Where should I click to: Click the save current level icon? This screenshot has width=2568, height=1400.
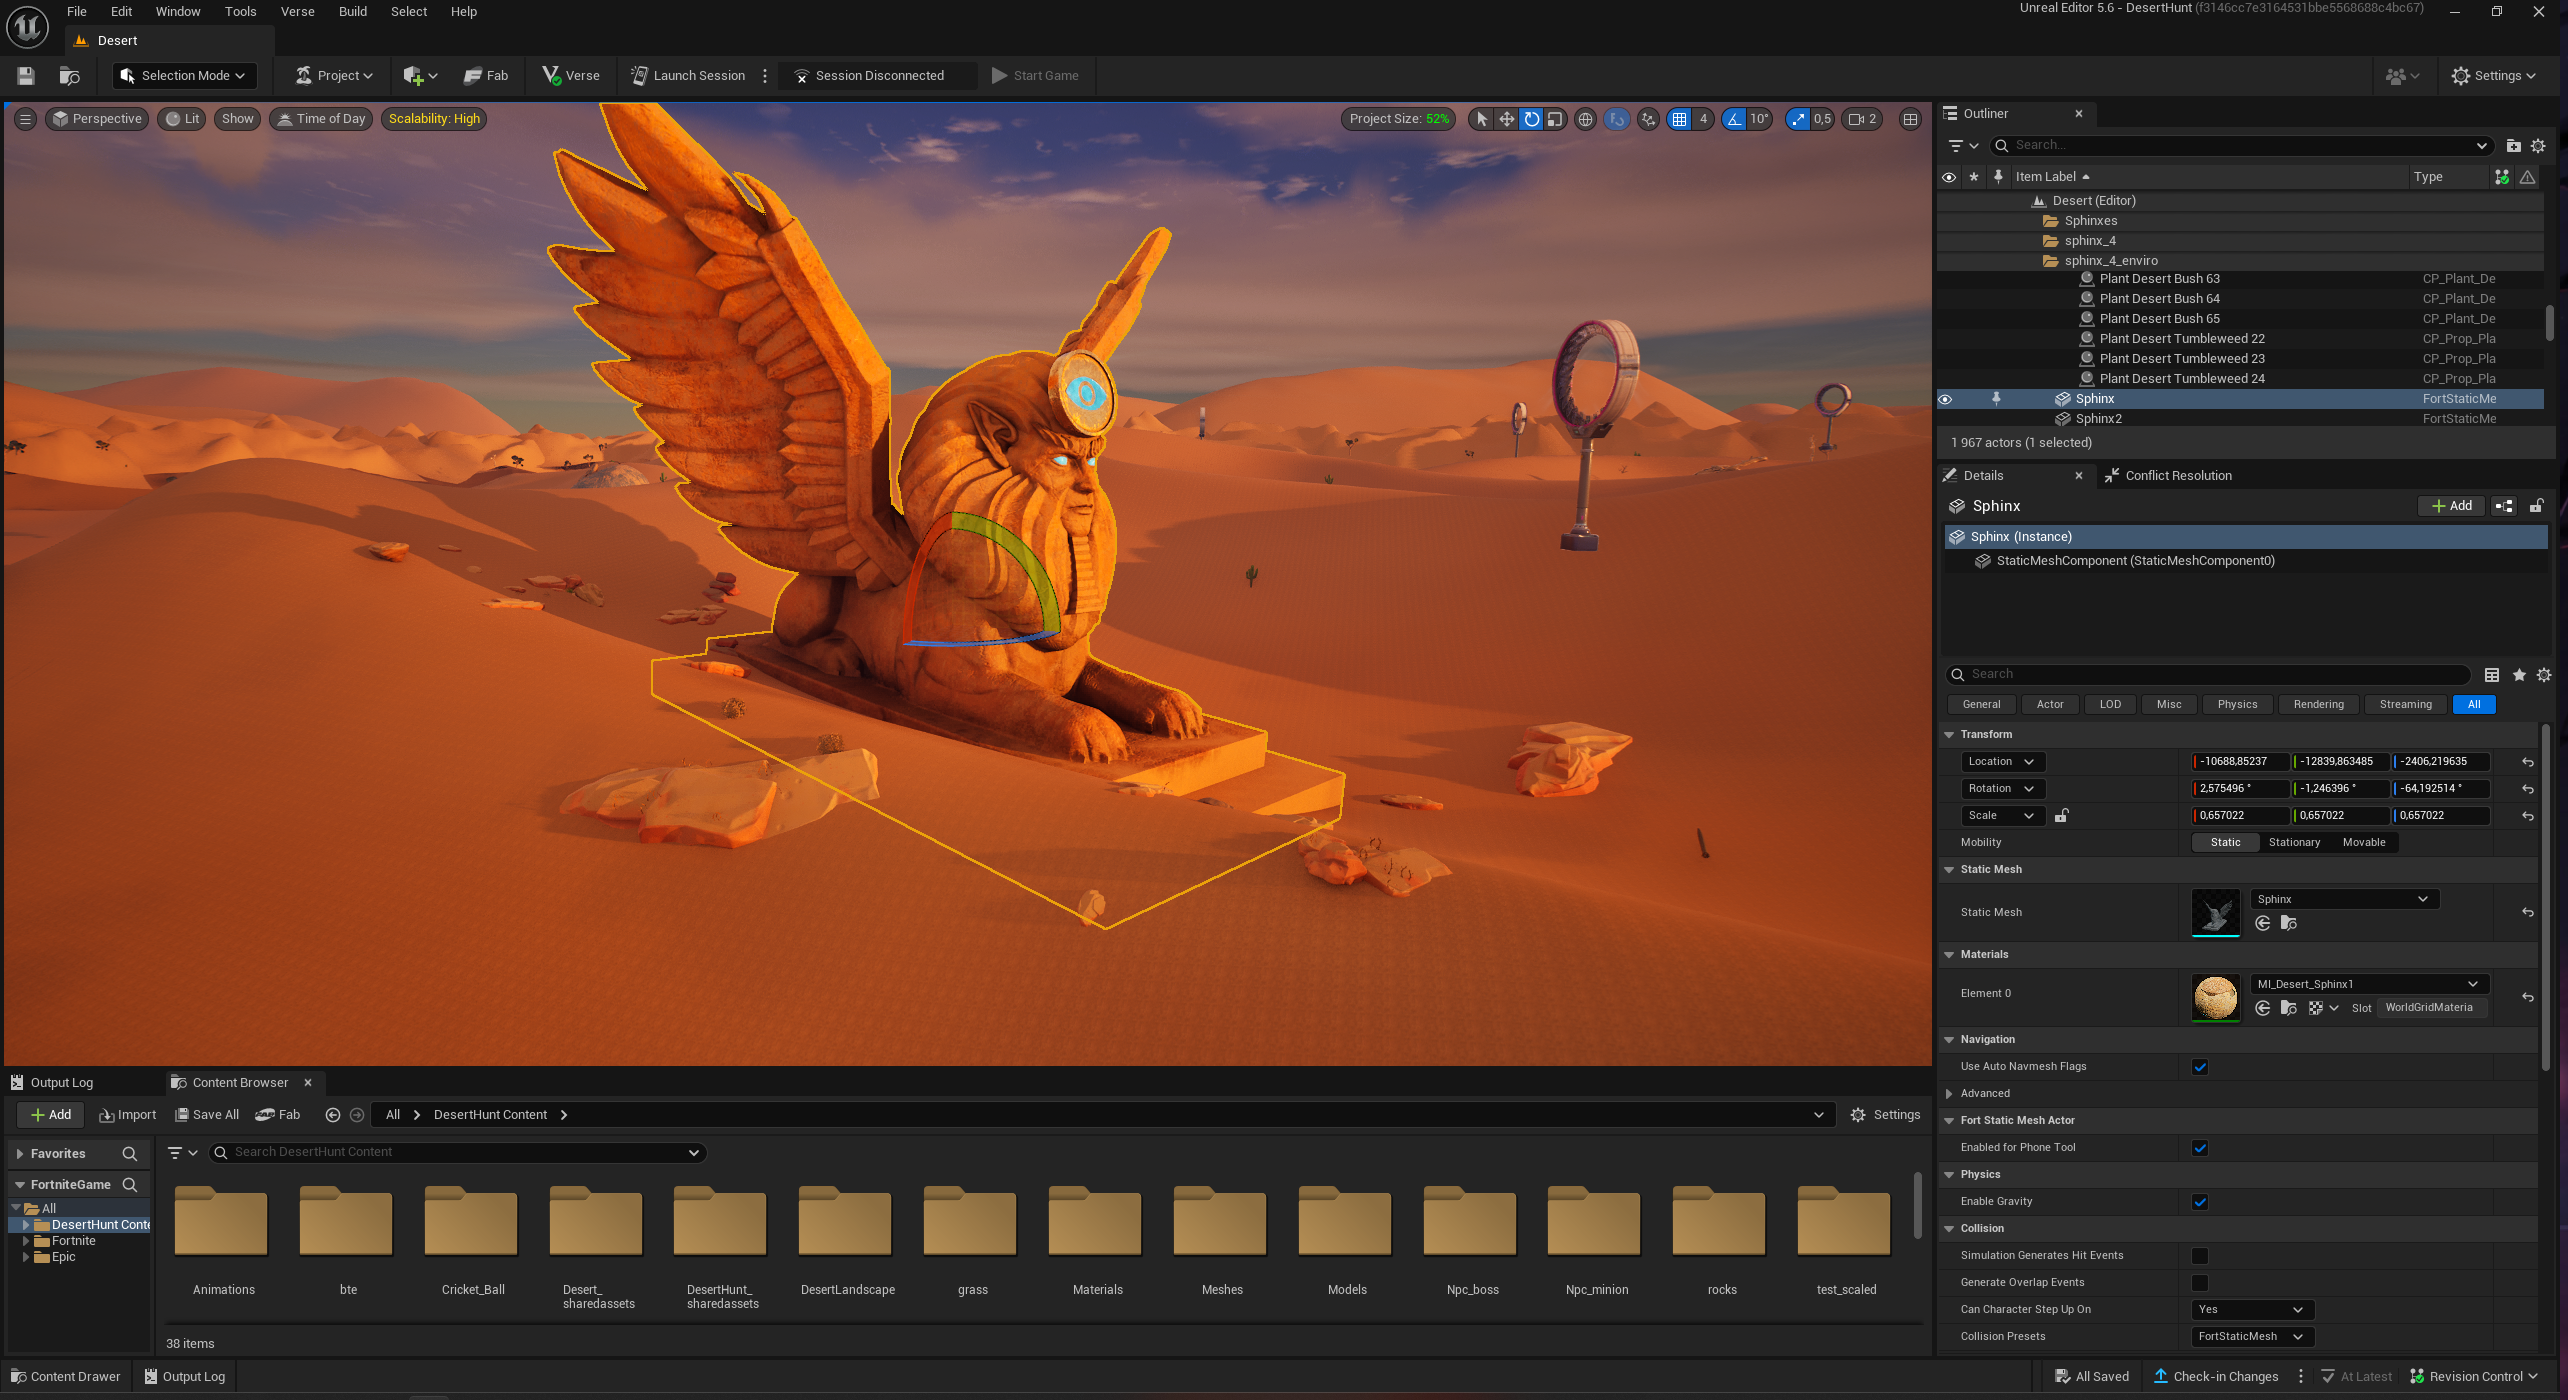26,76
